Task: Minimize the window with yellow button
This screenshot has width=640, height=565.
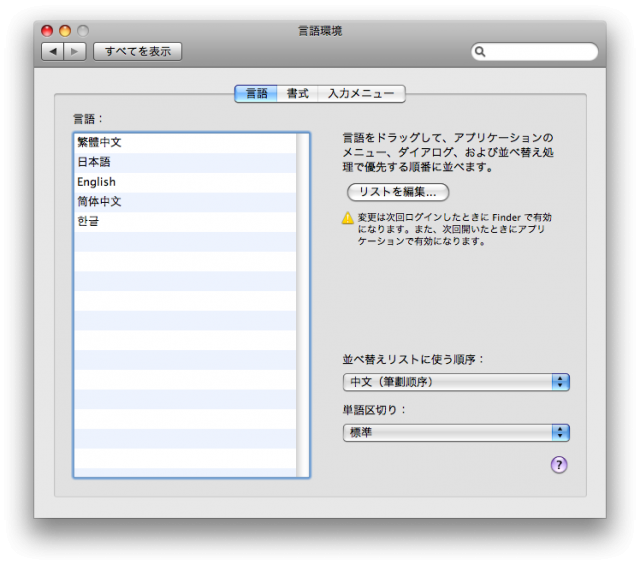Action: (x=65, y=31)
